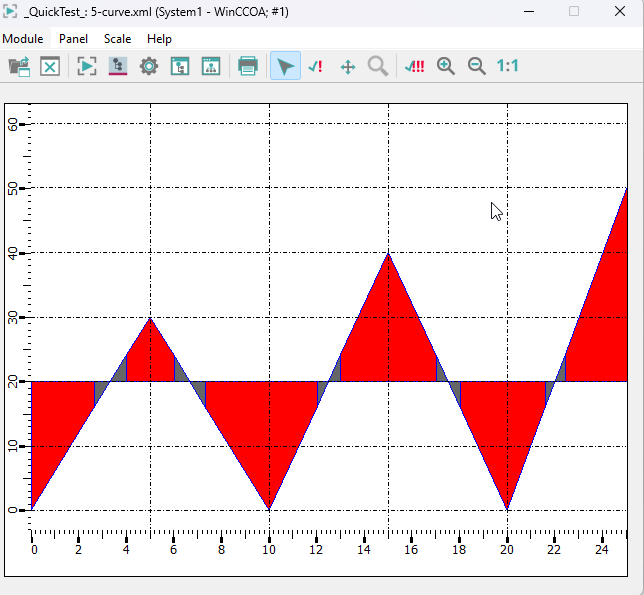Click the close panel X icon
This screenshot has width=644, height=595.
(50, 67)
